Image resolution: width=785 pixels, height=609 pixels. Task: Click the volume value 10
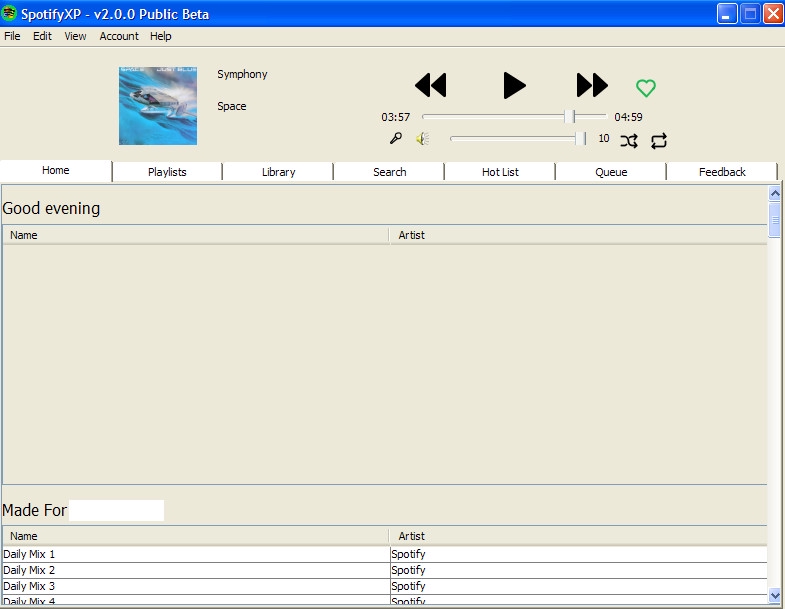pos(604,138)
